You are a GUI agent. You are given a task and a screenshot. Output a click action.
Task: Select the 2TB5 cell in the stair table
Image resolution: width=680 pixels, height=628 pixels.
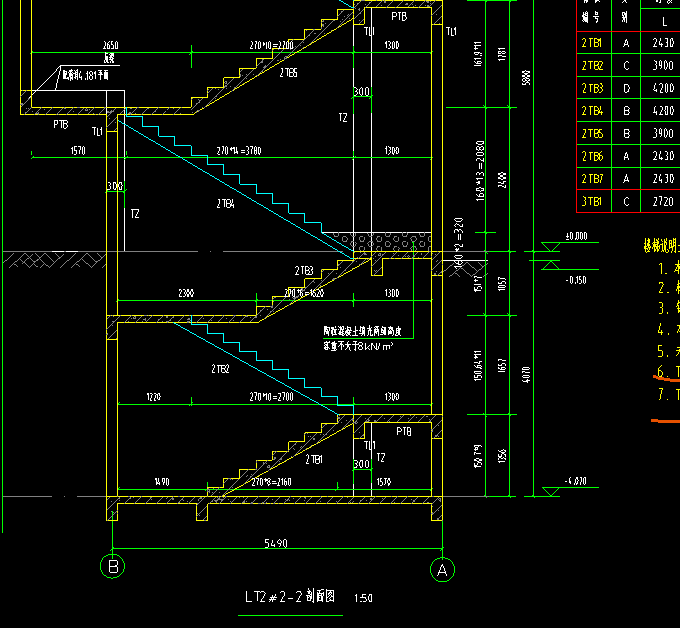click(592, 133)
